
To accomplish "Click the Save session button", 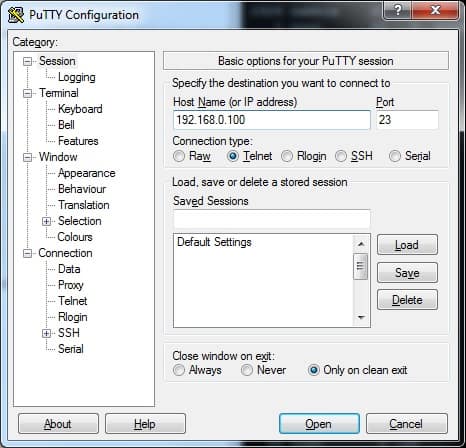I will pos(407,273).
